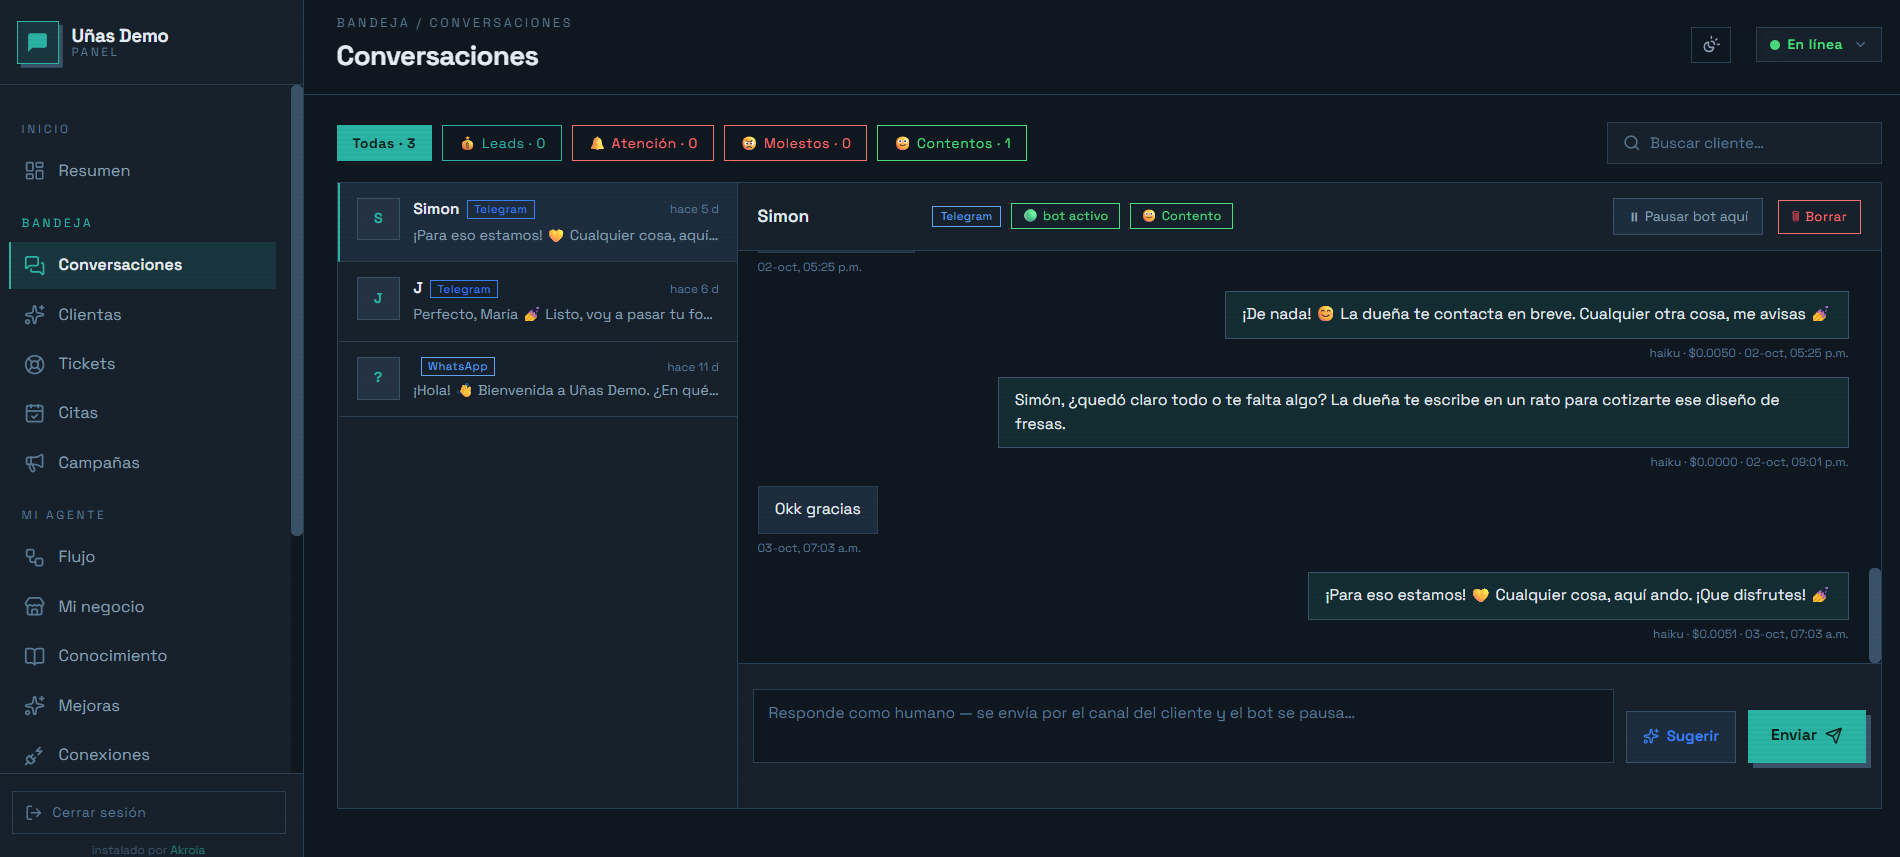This screenshot has height=857, width=1900.
Task: Click the Buscar cliente search field
Action: (1744, 143)
